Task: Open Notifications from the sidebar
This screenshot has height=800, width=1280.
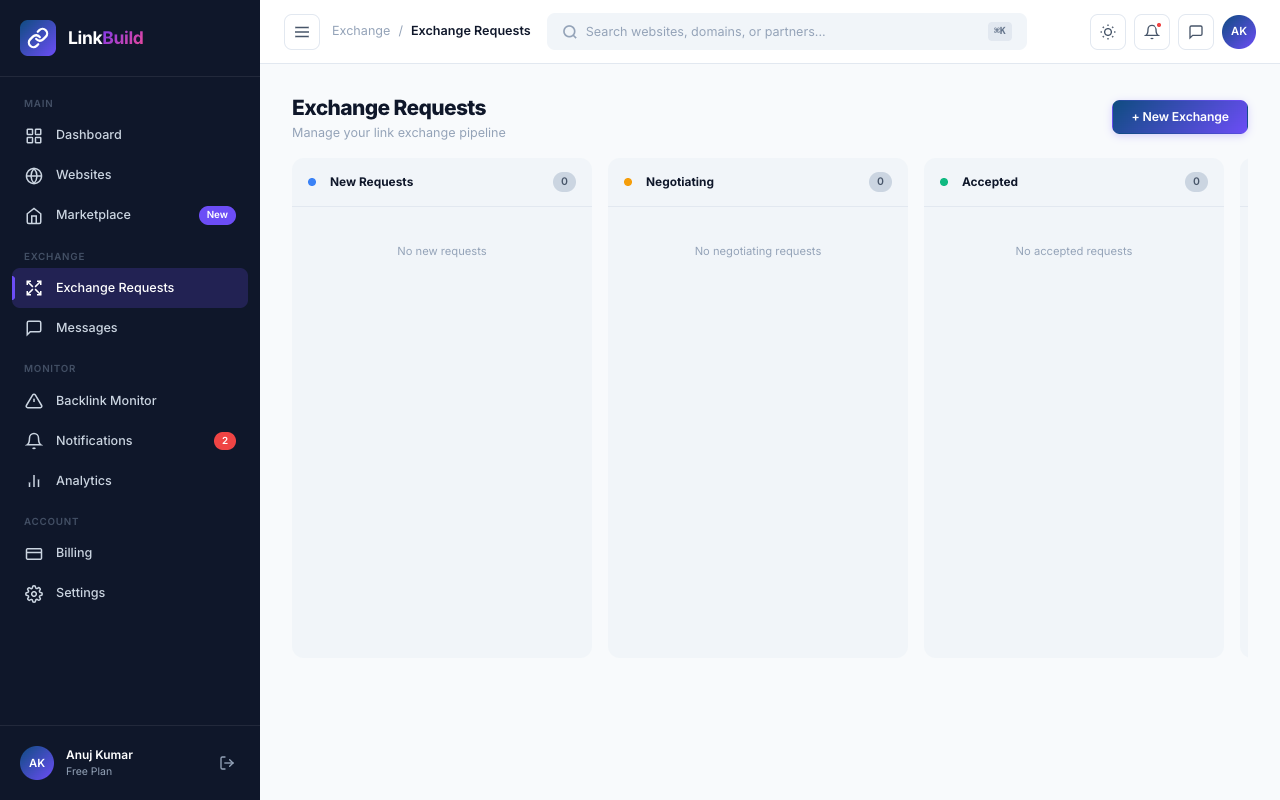Action: [x=130, y=441]
